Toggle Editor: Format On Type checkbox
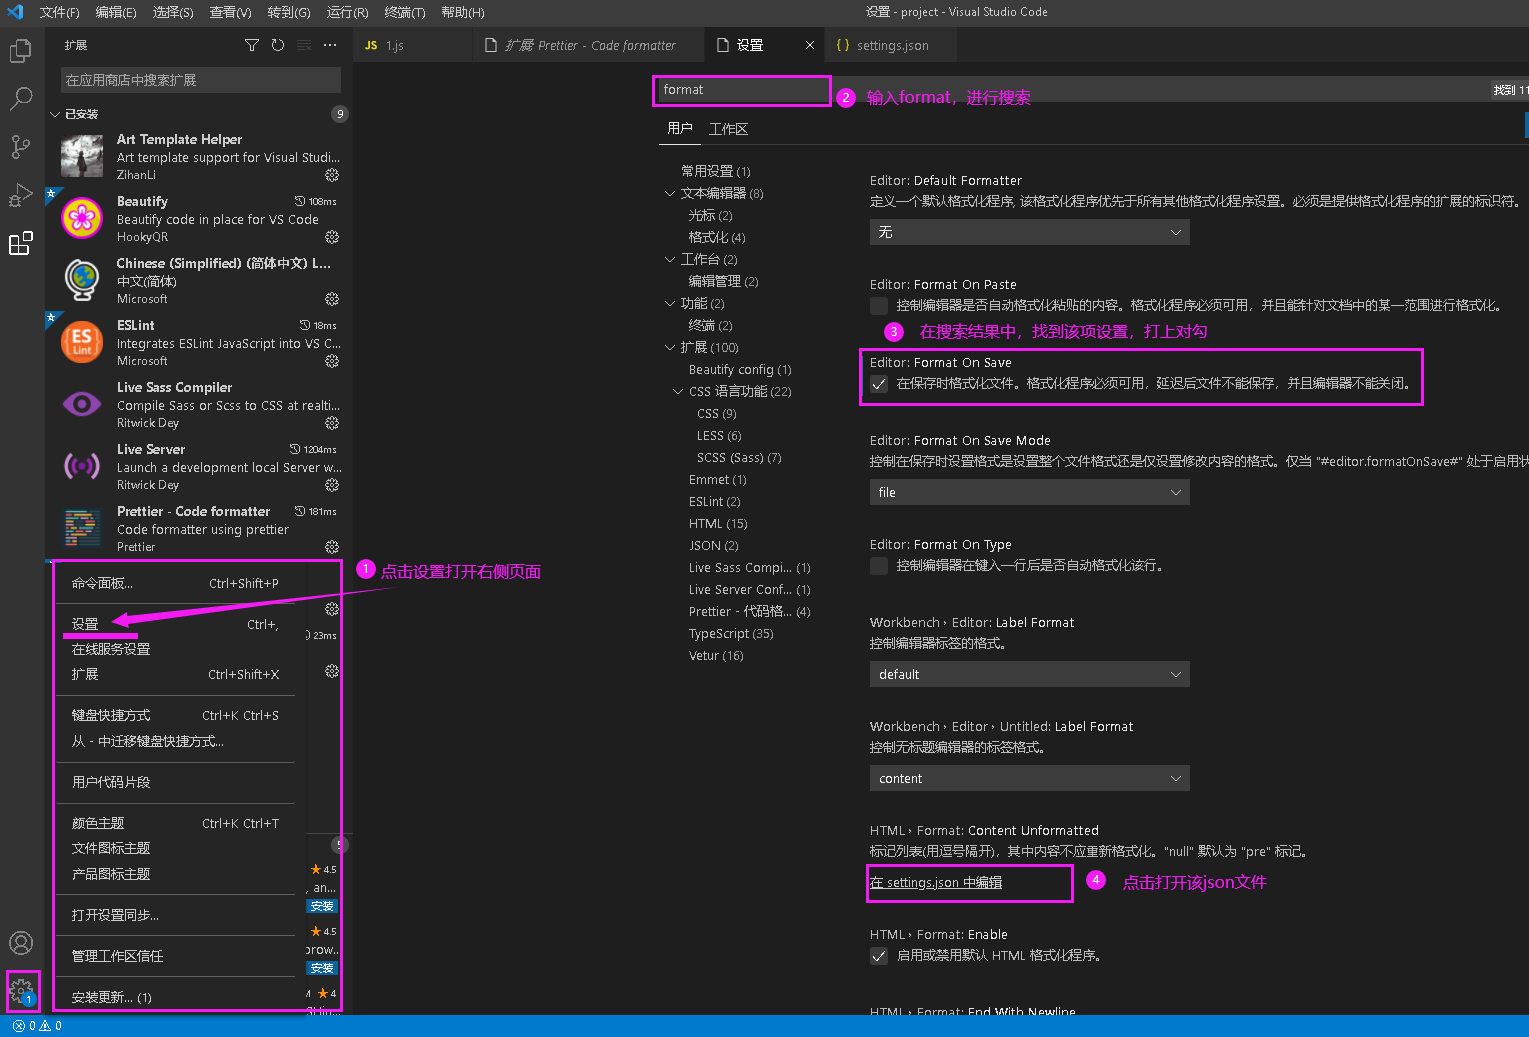1529x1037 pixels. click(879, 565)
